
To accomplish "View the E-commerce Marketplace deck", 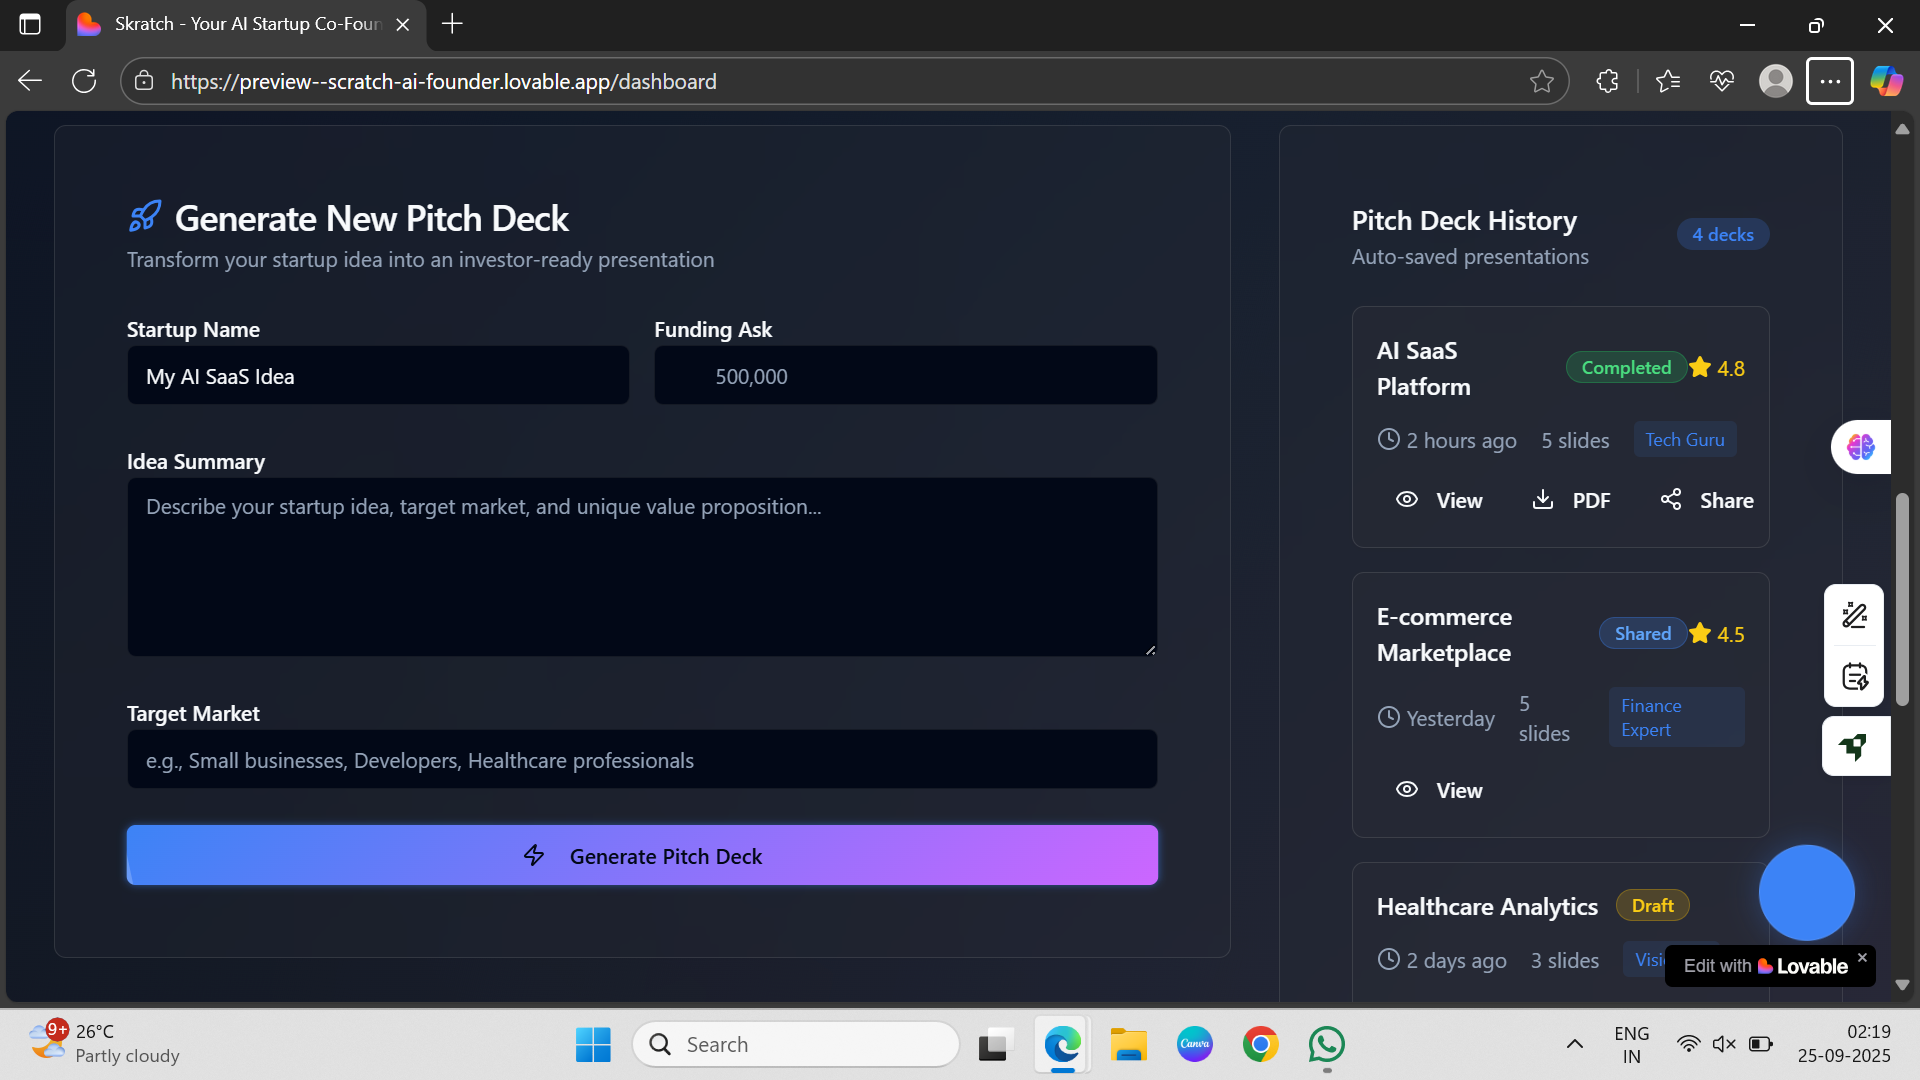I will point(1439,790).
